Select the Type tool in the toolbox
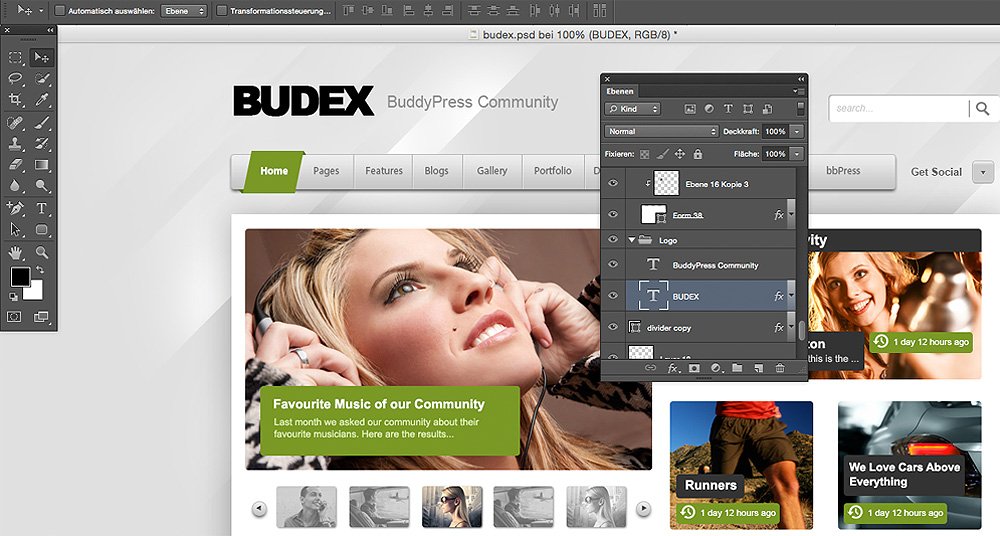 coord(41,208)
